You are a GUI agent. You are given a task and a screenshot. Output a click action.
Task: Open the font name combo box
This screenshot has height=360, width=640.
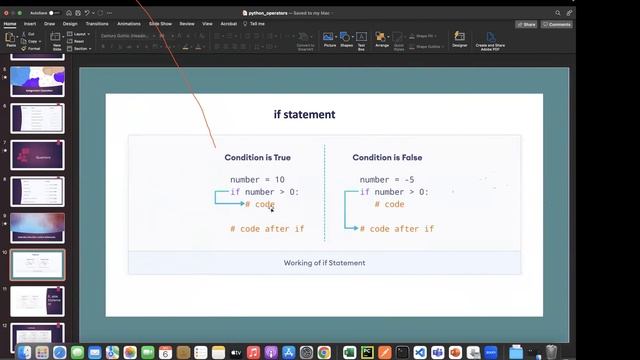pyautogui.click(x=128, y=36)
